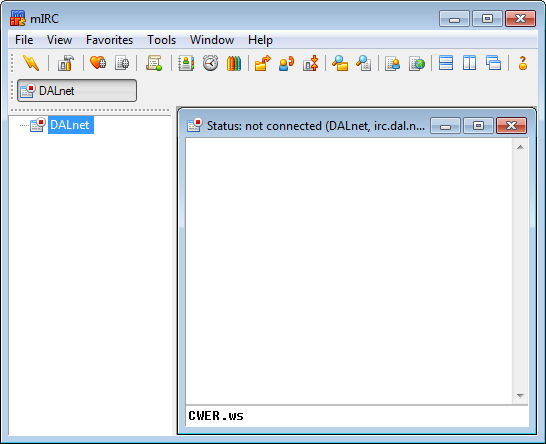Start DCC Chat with the people icon
This screenshot has width=546, height=444.
coord(286,63)
